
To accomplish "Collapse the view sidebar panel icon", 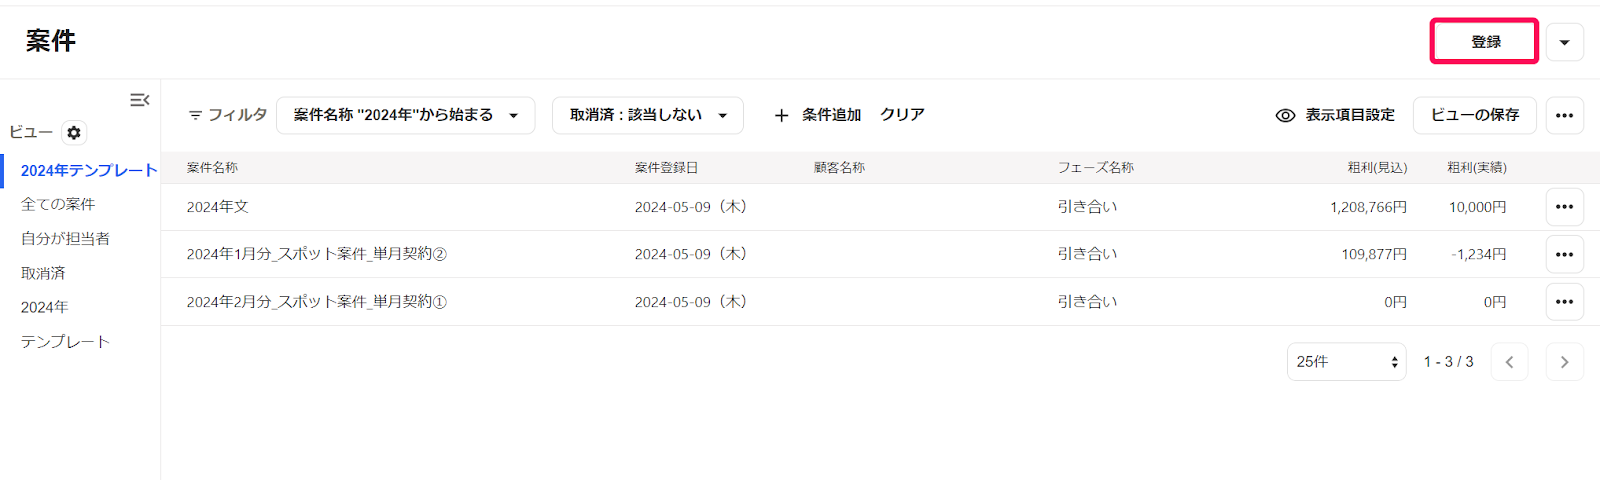I will [140, 100].
